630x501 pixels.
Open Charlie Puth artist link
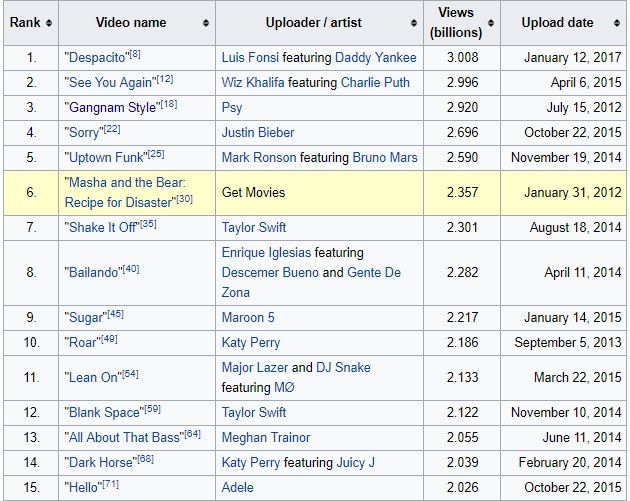pos(375,82)
